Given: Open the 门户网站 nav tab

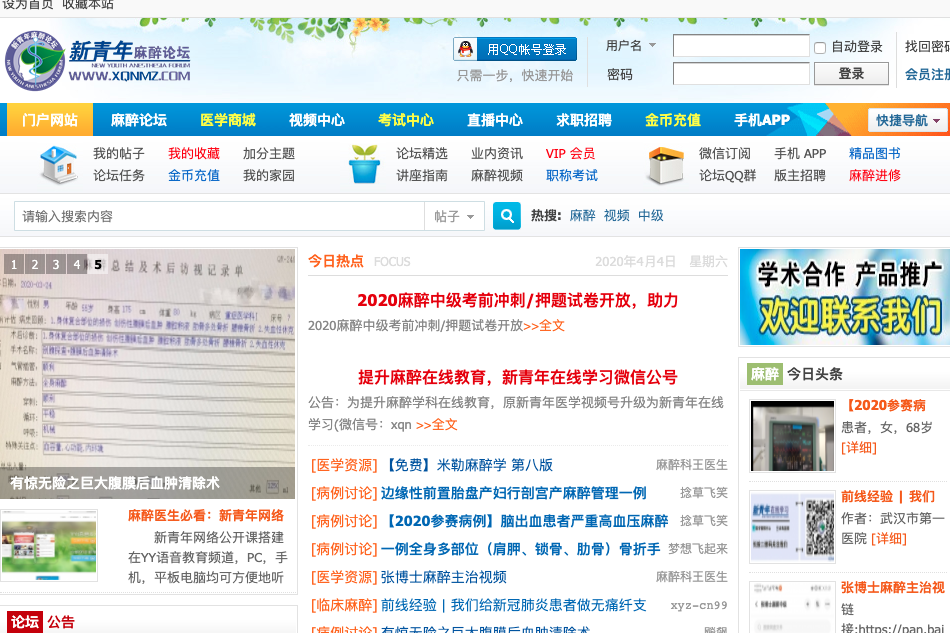Looking at the screenshot, I should click(50, 120).
